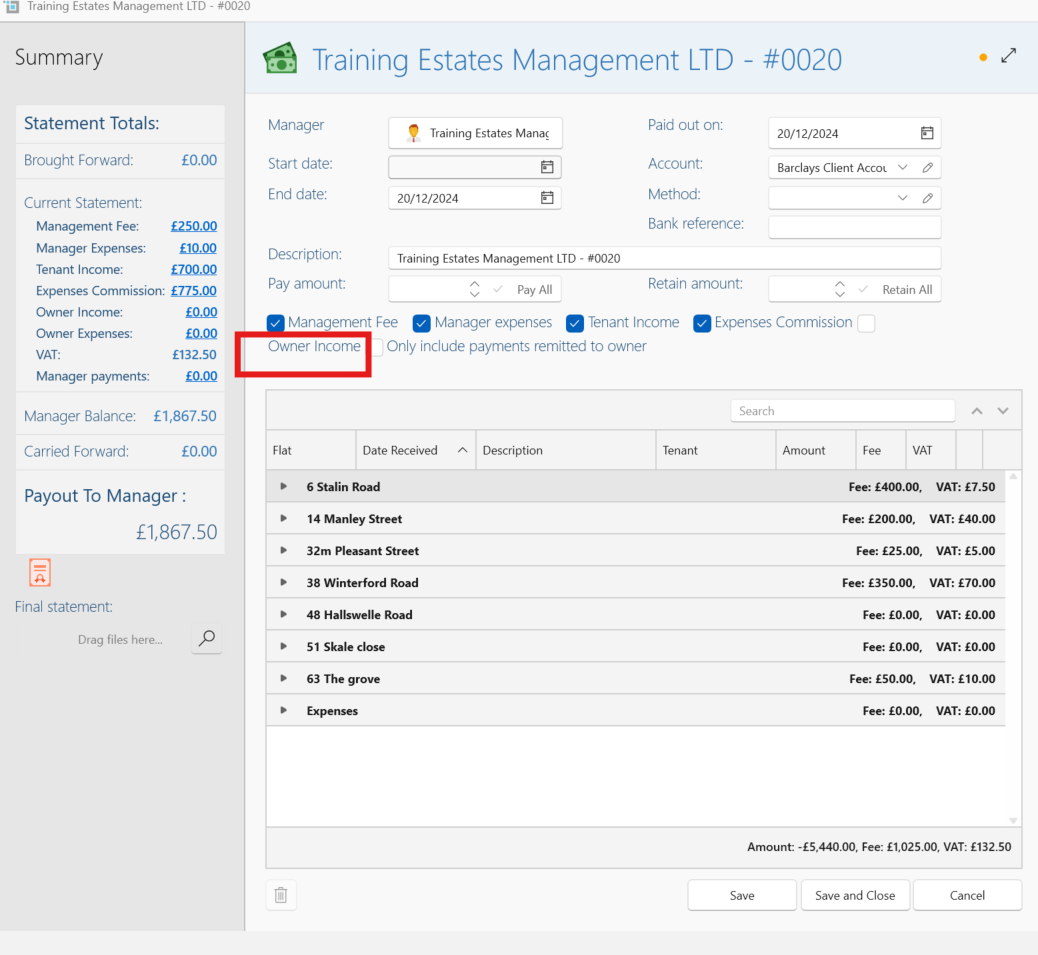Click the Cancel button
Image resolution: width=1038 pixels, height=955 pixels.
click(967, 895)
